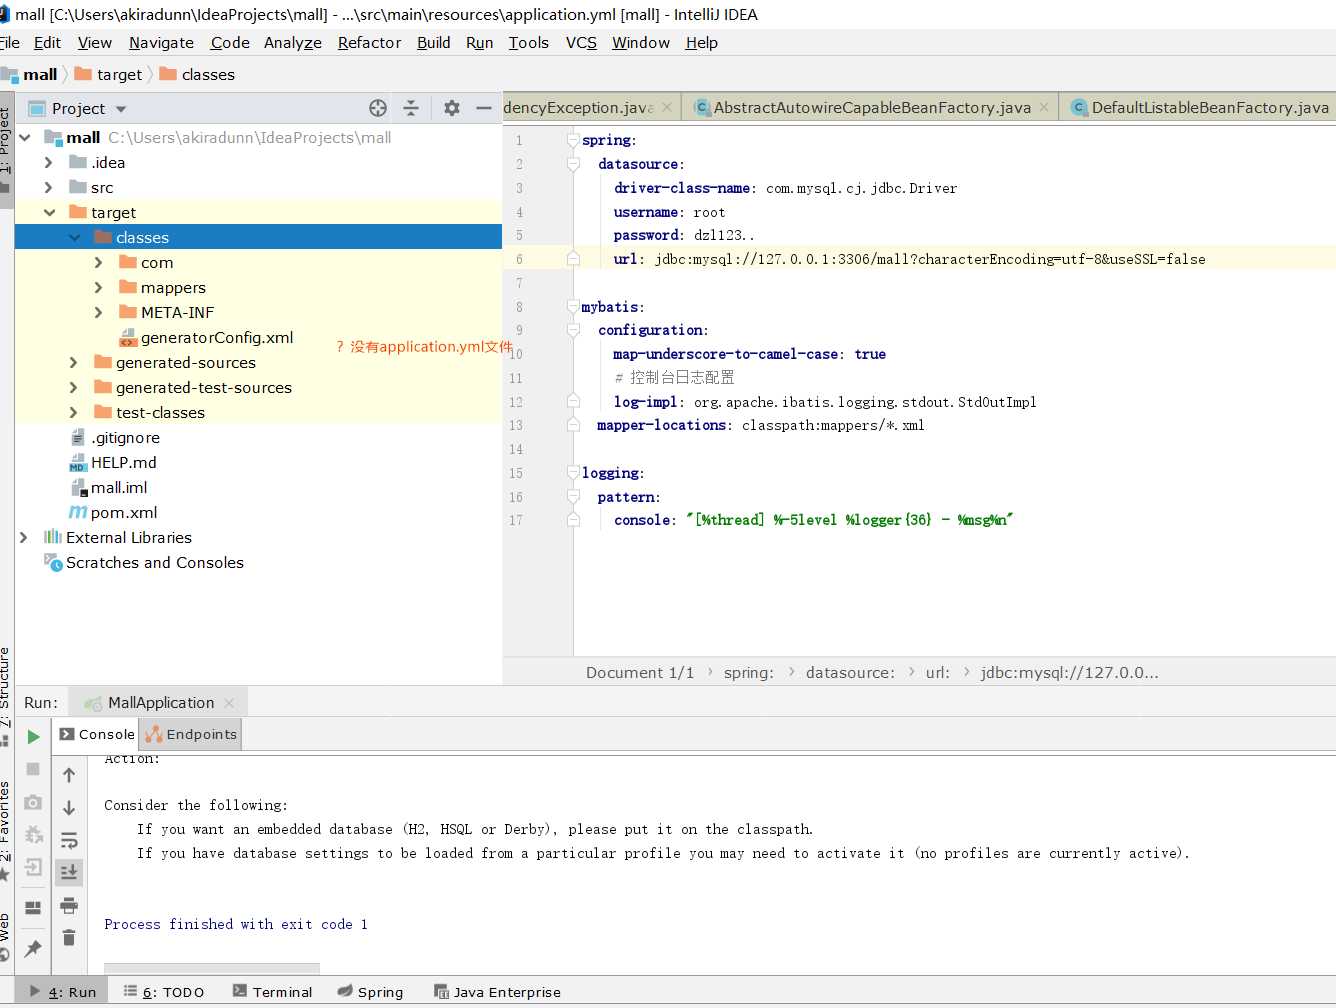Switch to the Endpoints tab

coord(191,734)
